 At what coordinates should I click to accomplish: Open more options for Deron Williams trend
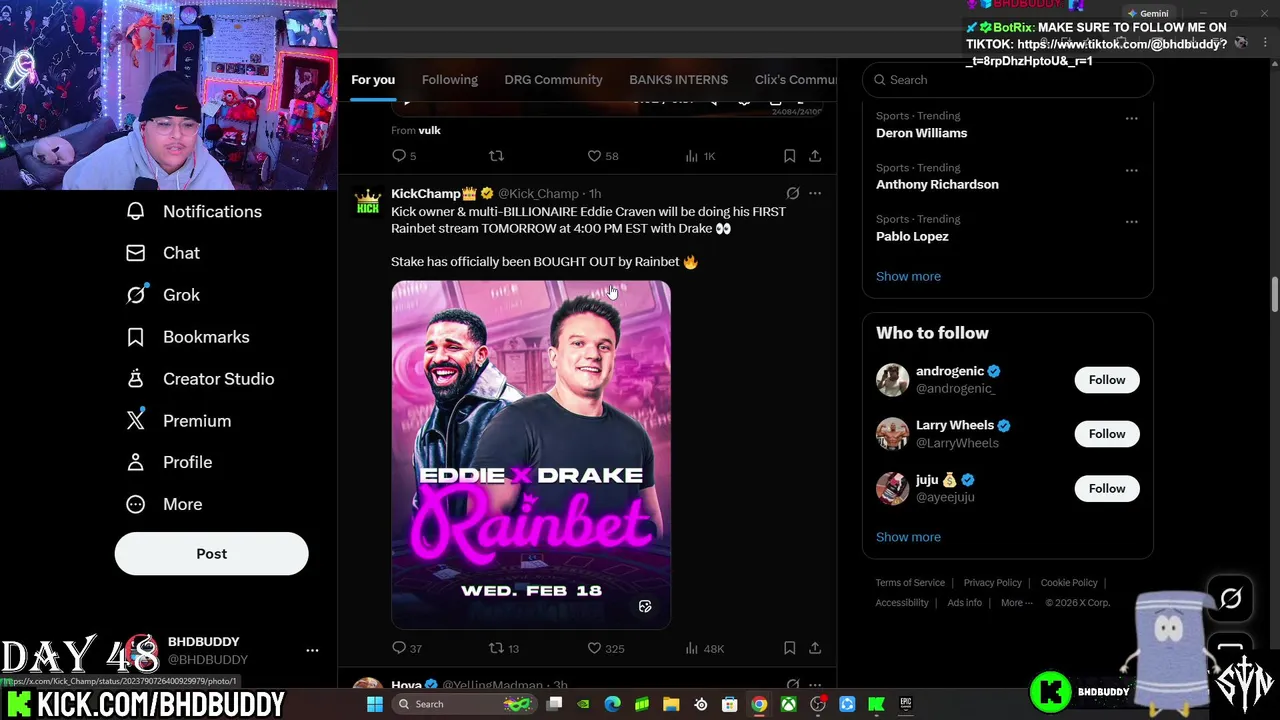coord(1131,118)
